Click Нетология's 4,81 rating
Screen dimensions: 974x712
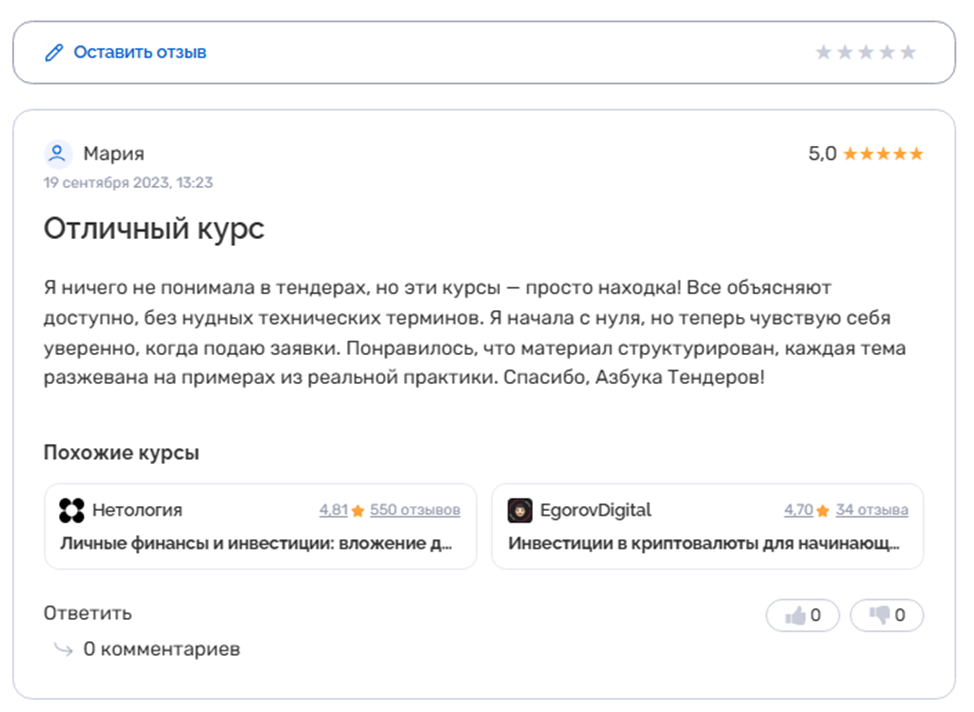pyautogui.click(x=333, y=510)
